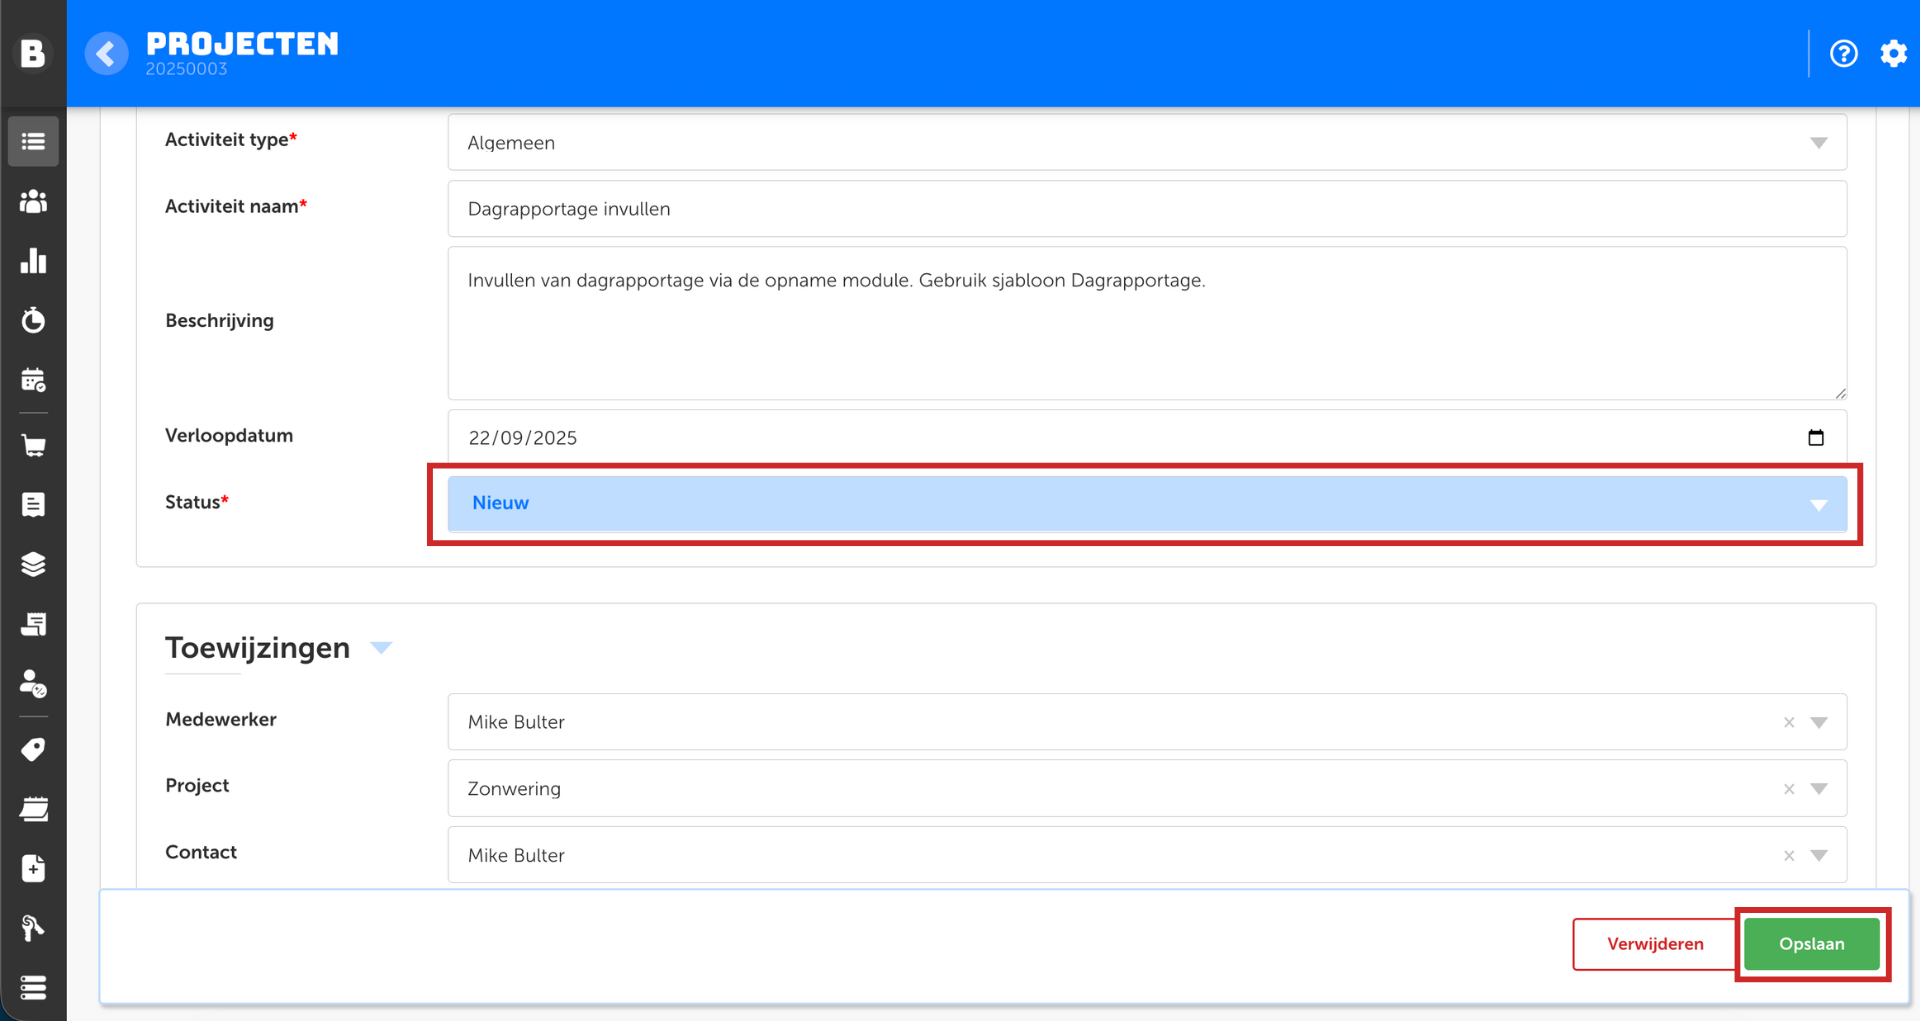
Task: Click the Medewerker field label
Action: 221,719
